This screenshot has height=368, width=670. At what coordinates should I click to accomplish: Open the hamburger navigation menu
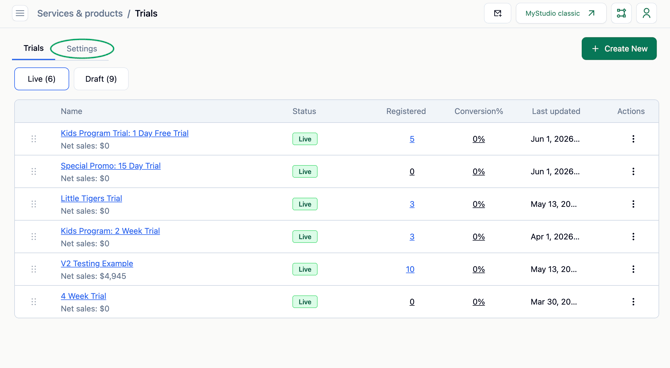(20, 13)
